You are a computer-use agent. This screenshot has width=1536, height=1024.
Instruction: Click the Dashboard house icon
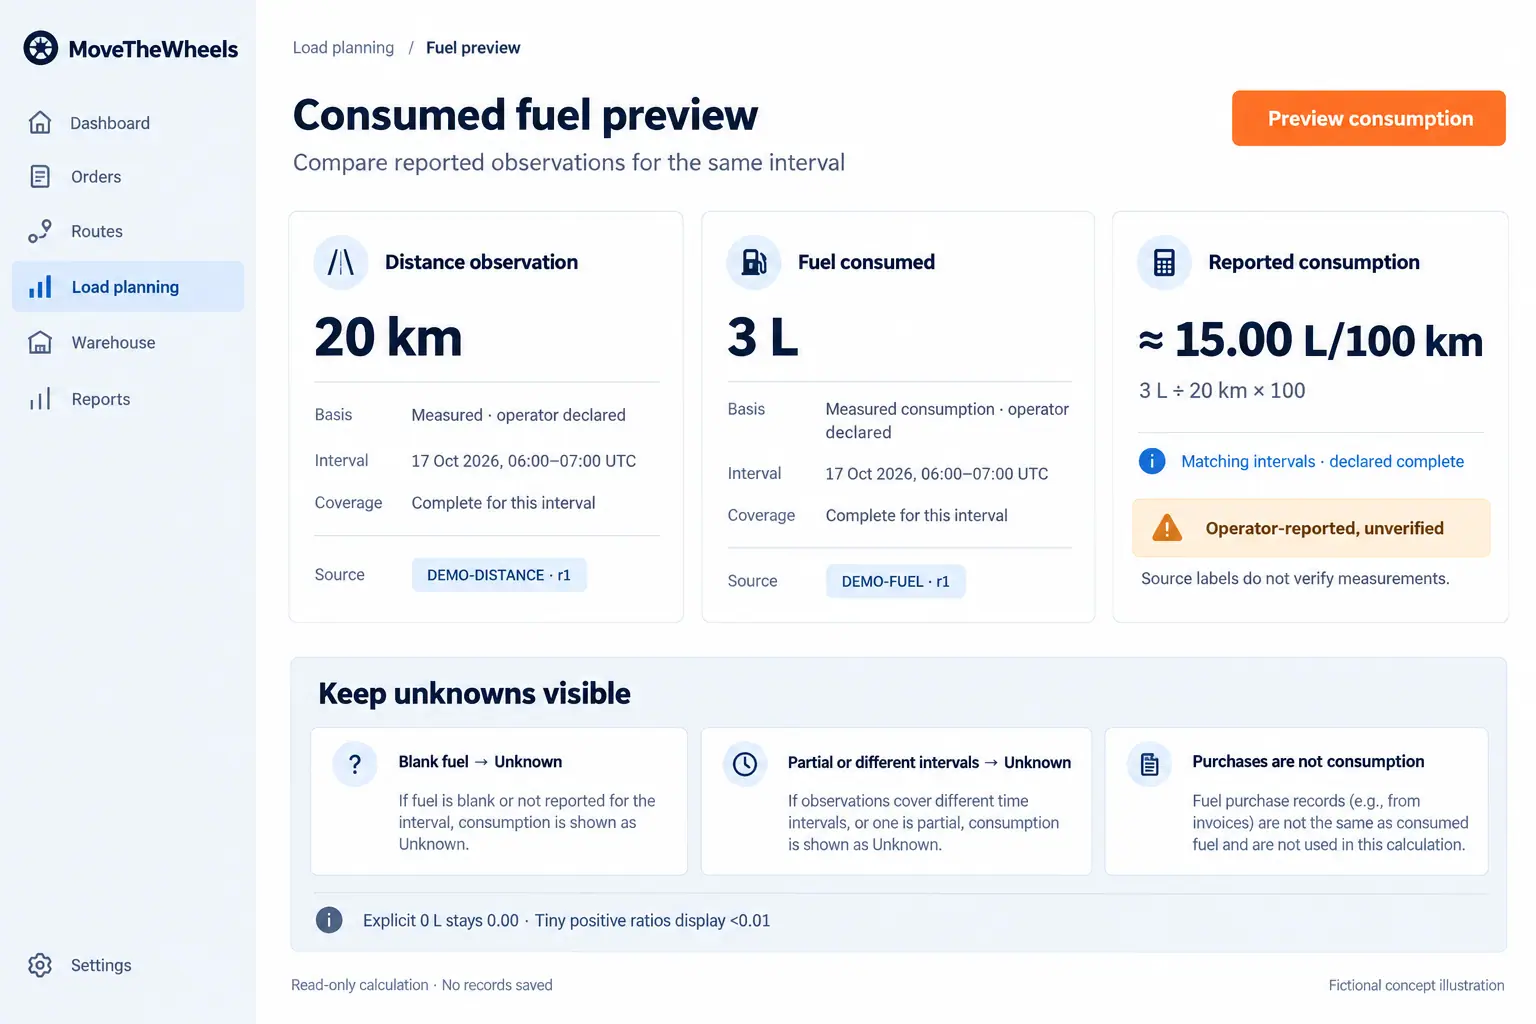coord(40,123)
